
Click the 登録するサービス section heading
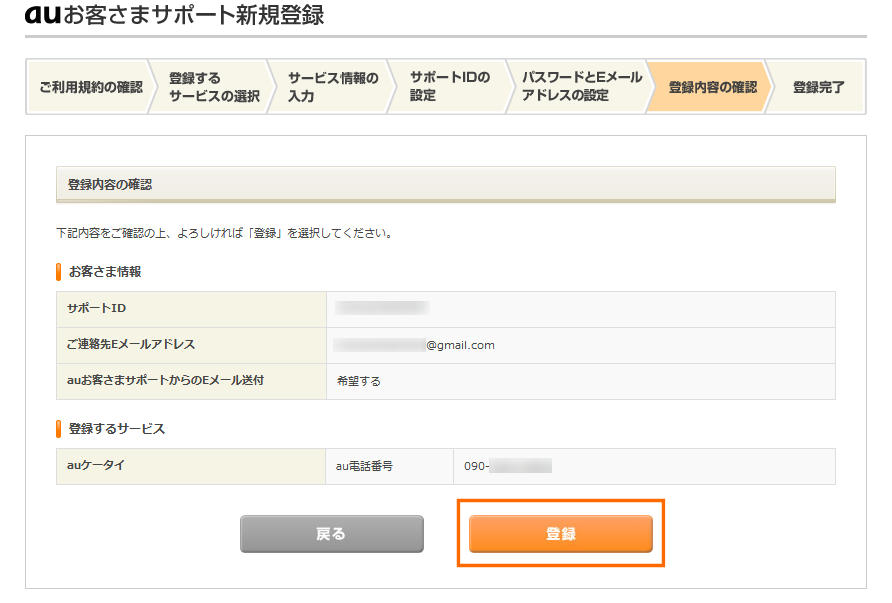(116, 428)
